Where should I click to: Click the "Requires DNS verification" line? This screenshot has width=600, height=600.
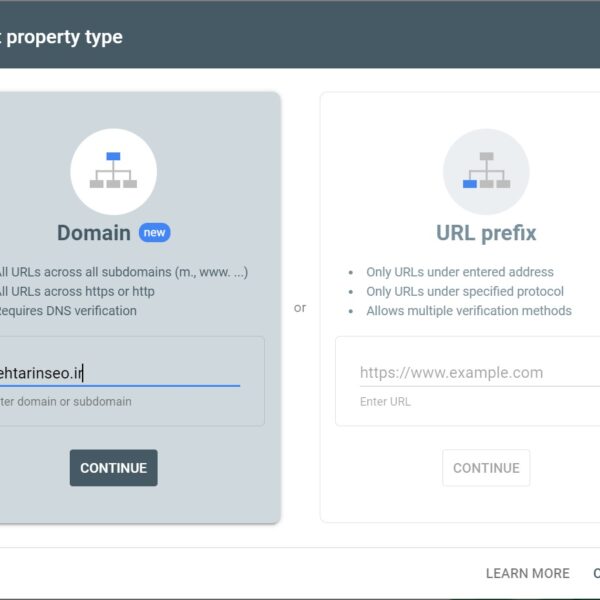coord(68,311)
